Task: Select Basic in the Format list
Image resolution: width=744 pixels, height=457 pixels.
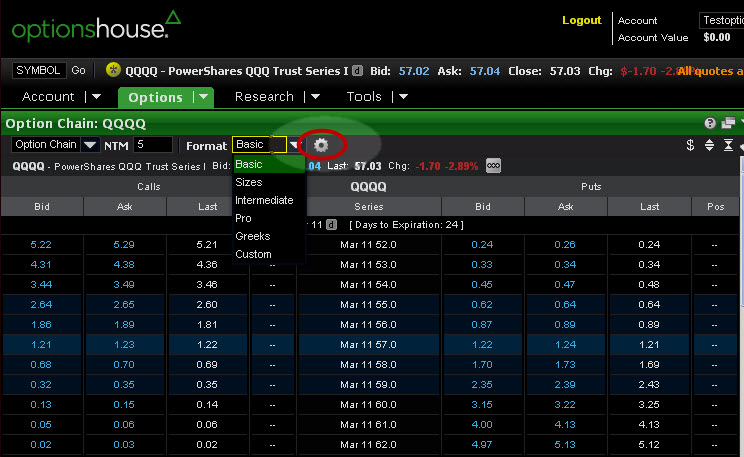Action: coord(269,164)
